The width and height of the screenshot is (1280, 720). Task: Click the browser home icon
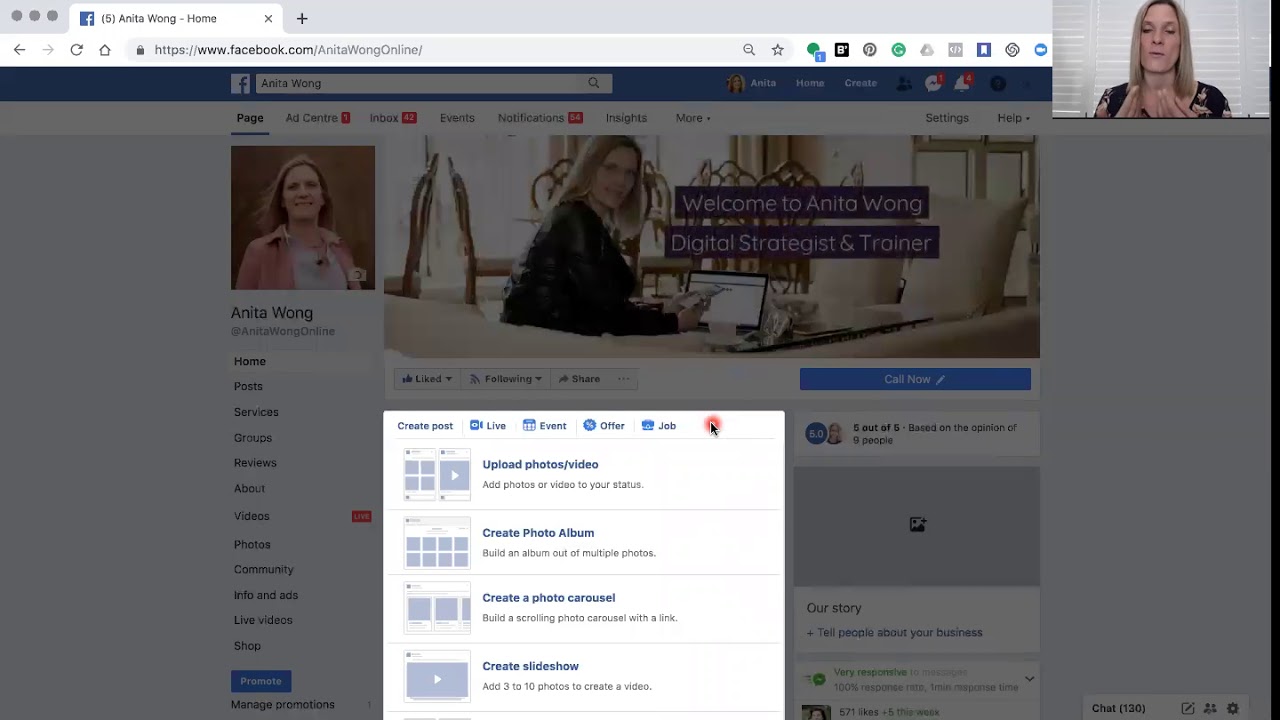coord(104,50)
